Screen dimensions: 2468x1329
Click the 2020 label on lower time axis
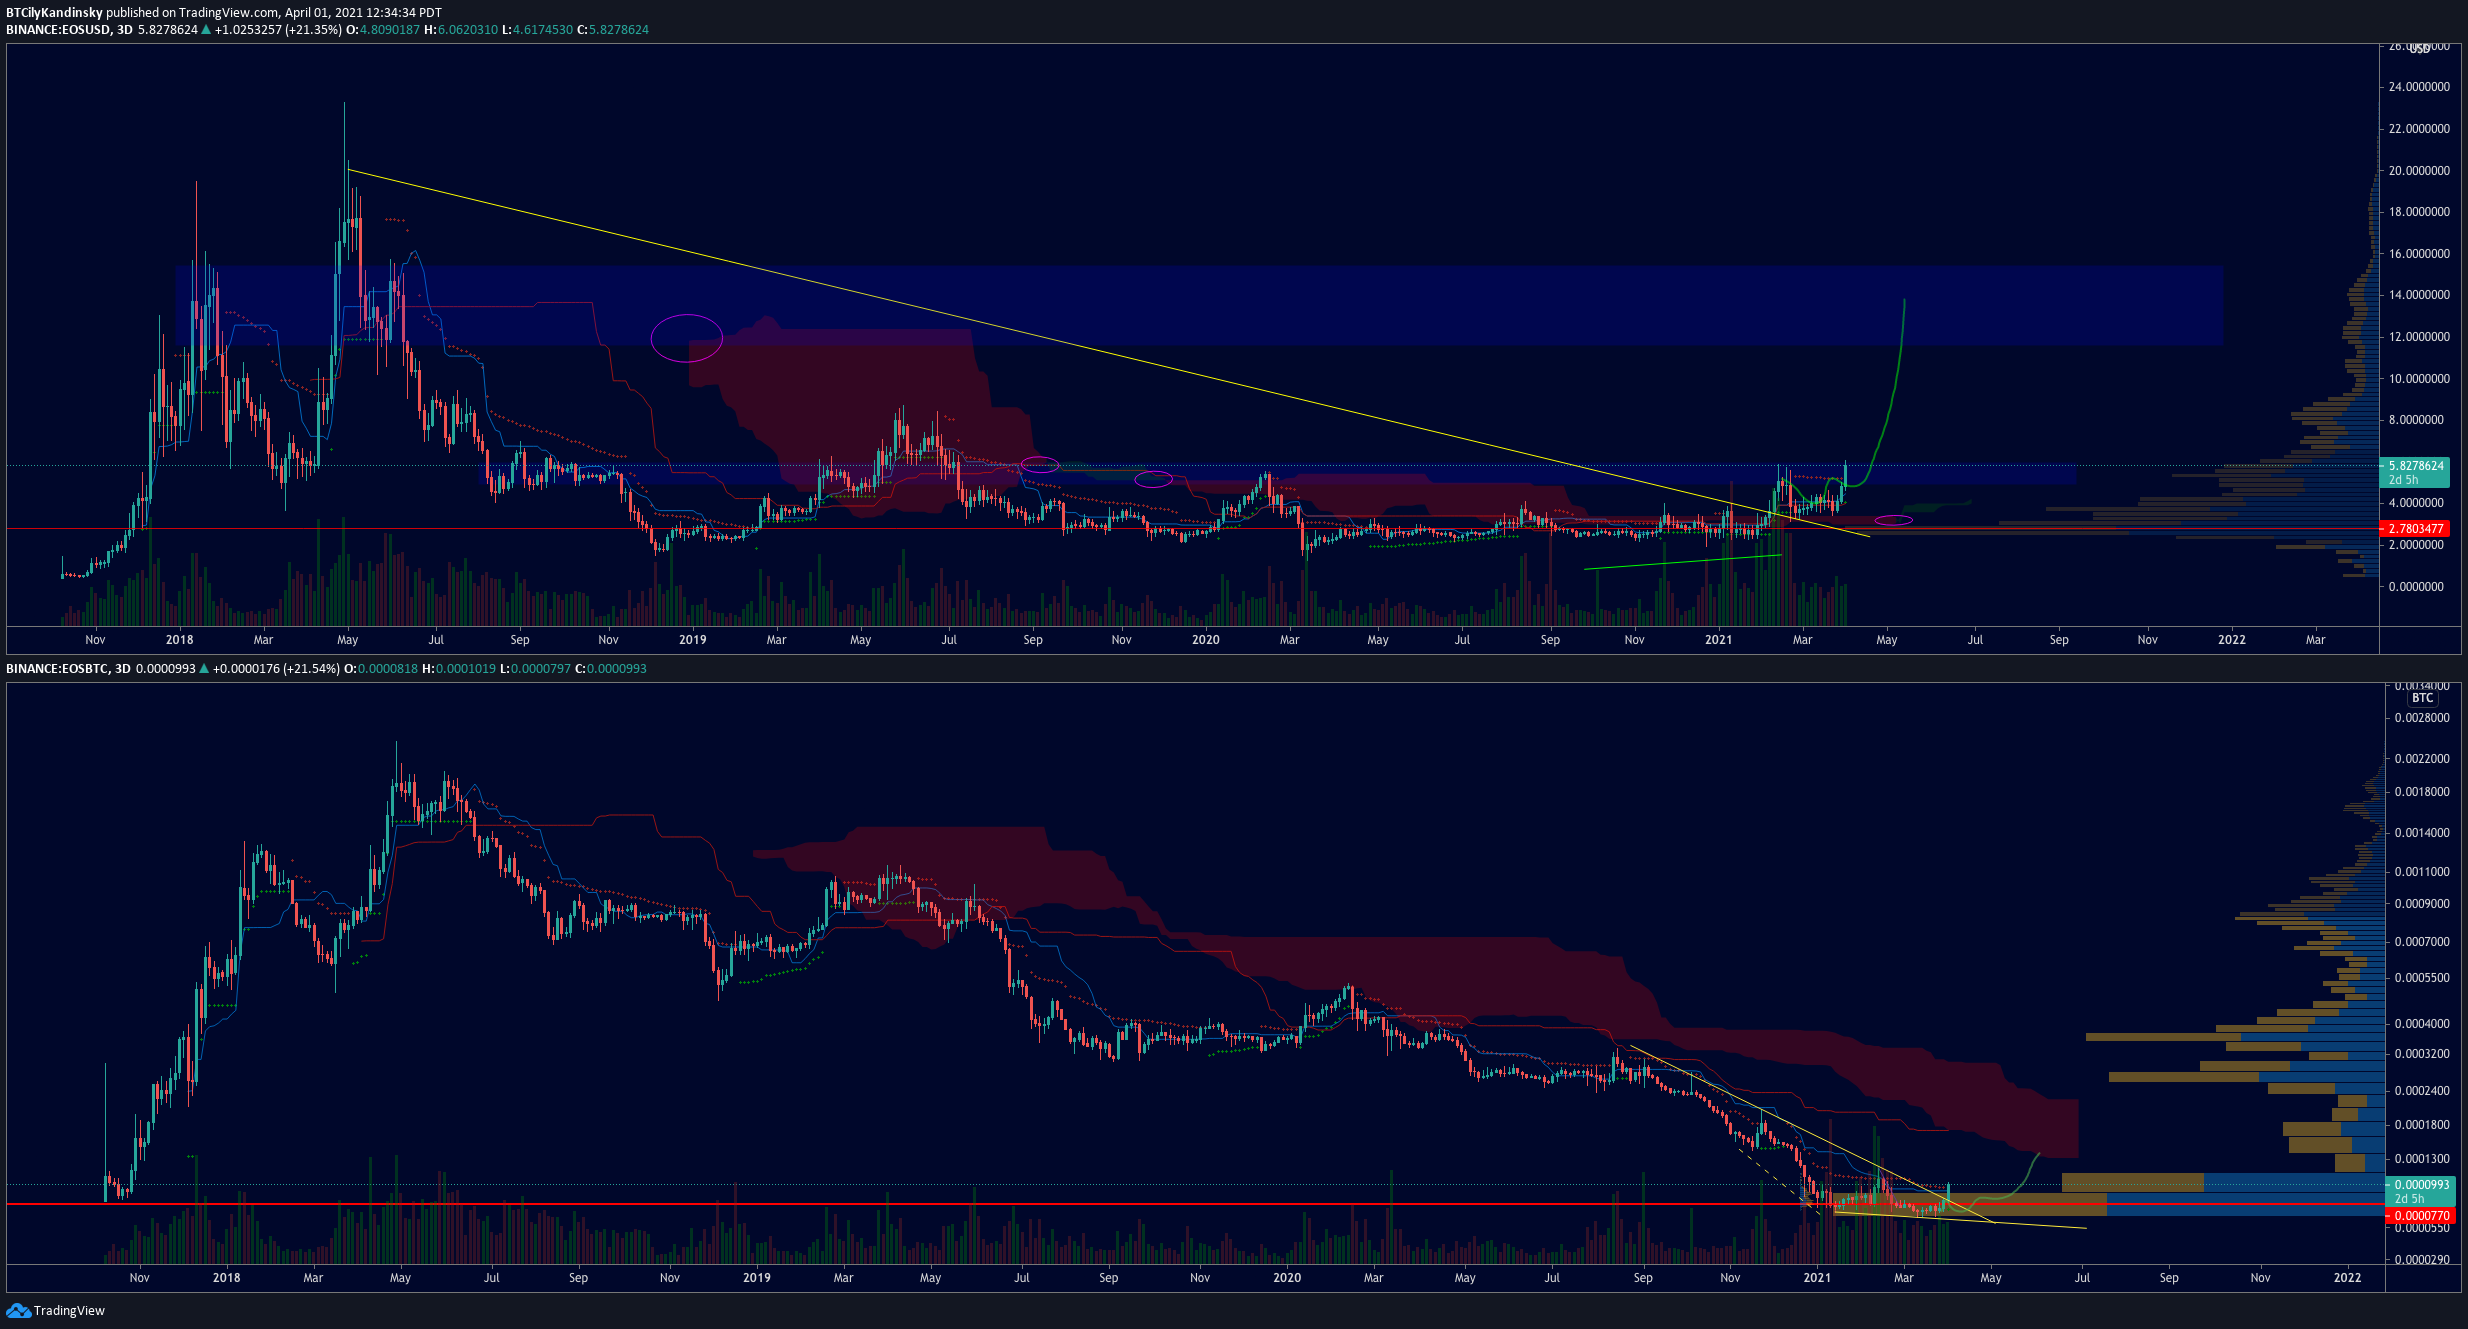[1287, 1278]
